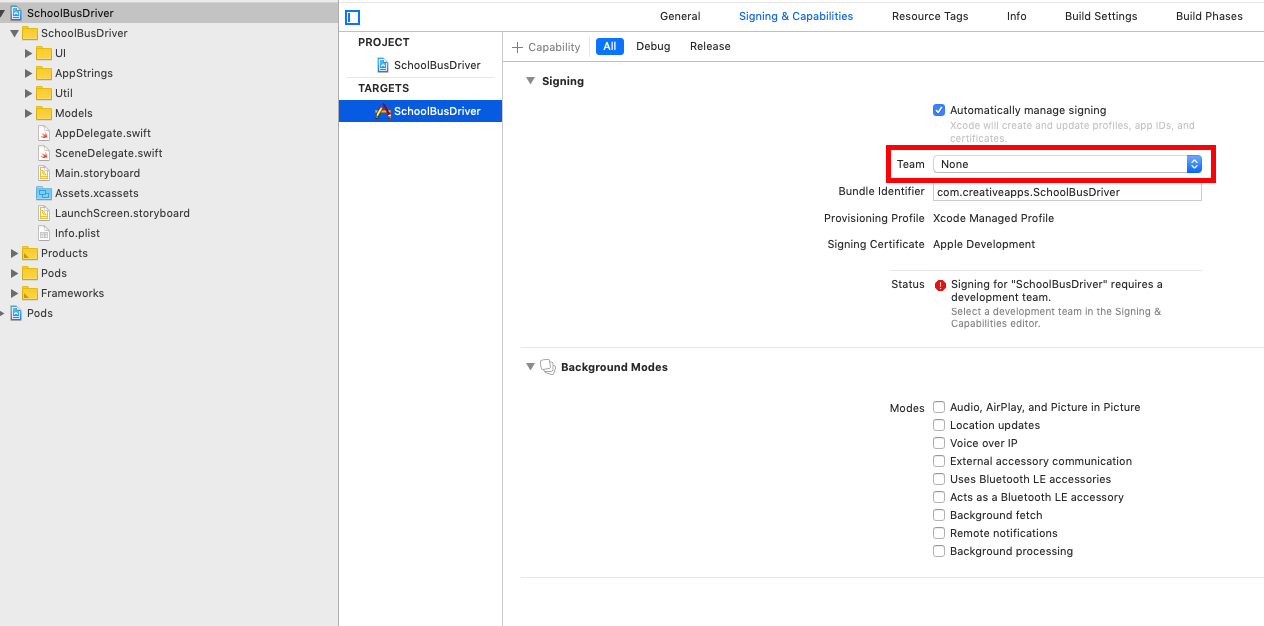Click the + Capability button
1264x626 pixels.
[546, 47]
